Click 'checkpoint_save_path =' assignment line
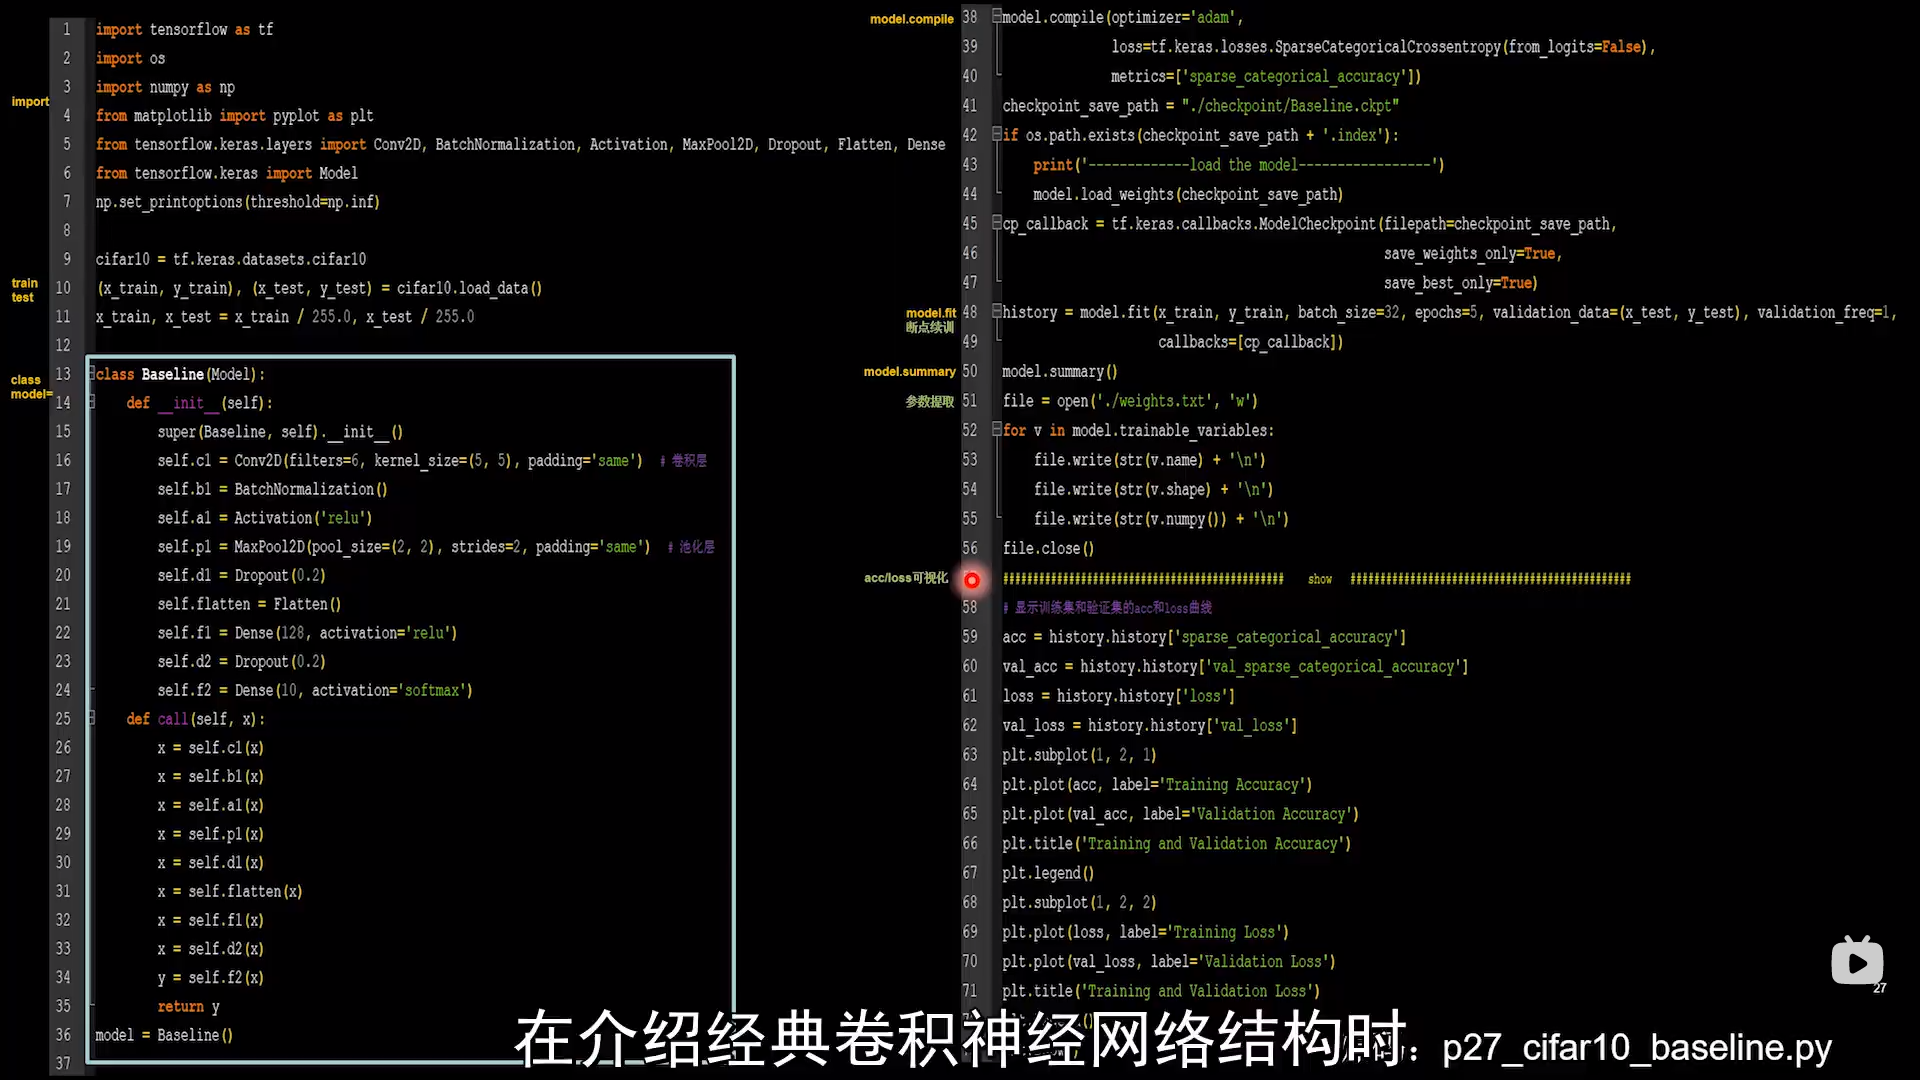Viewport: 1920px width, 1080px height. point(1201,106)
